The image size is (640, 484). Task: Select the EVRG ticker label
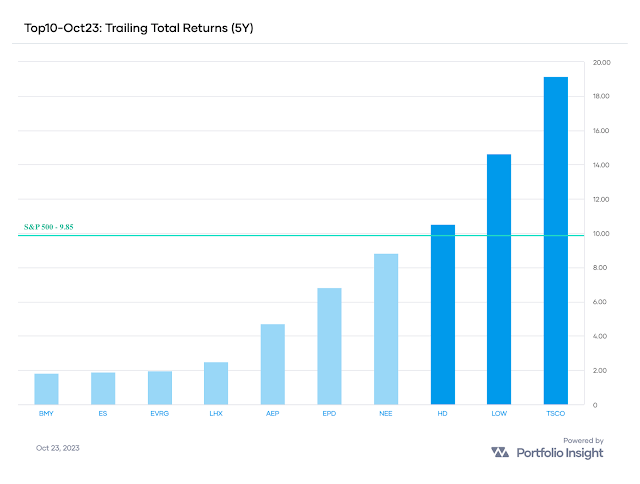[159, 411]
